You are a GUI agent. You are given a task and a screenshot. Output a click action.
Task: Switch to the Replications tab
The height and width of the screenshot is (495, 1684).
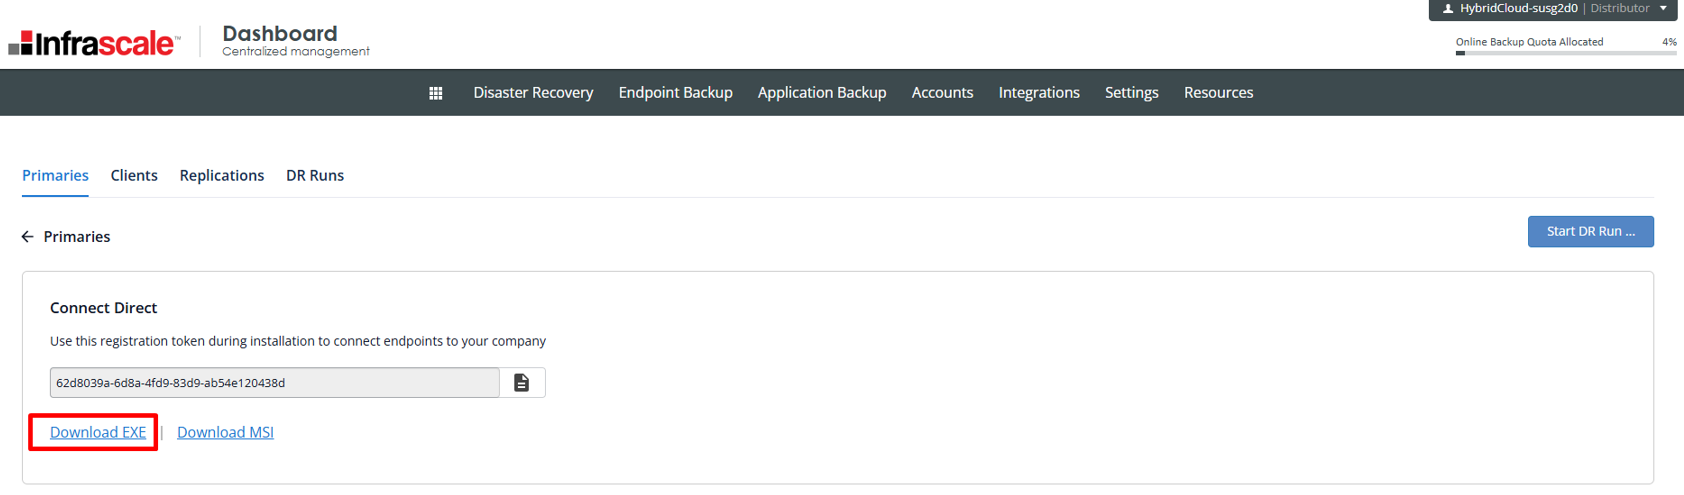(222, 176)
